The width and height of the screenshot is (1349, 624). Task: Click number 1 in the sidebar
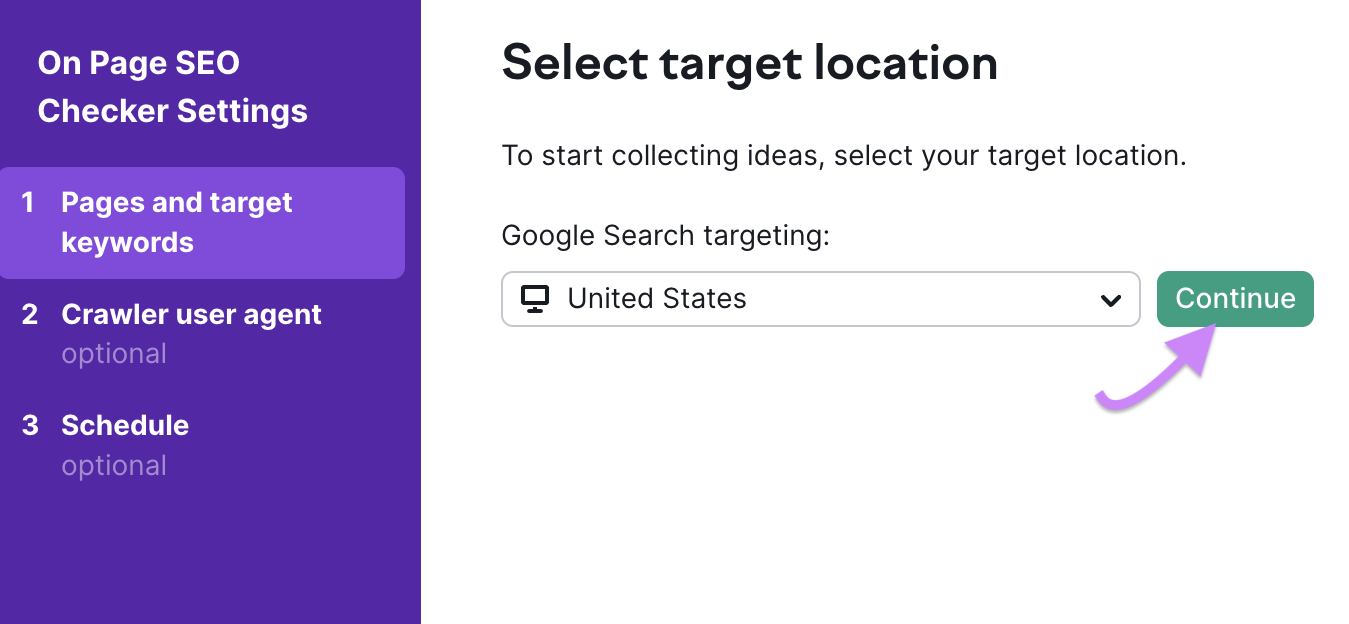(x=28, y=202)
